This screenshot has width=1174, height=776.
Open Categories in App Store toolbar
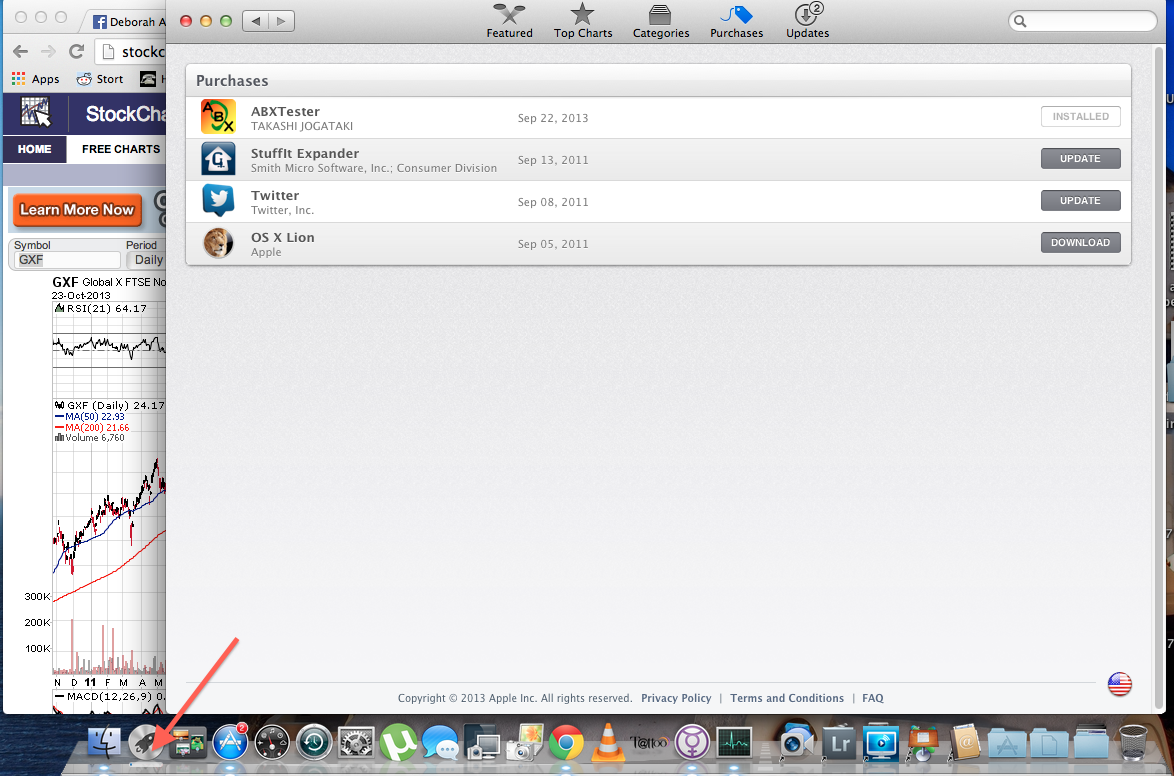pos(660,21)
